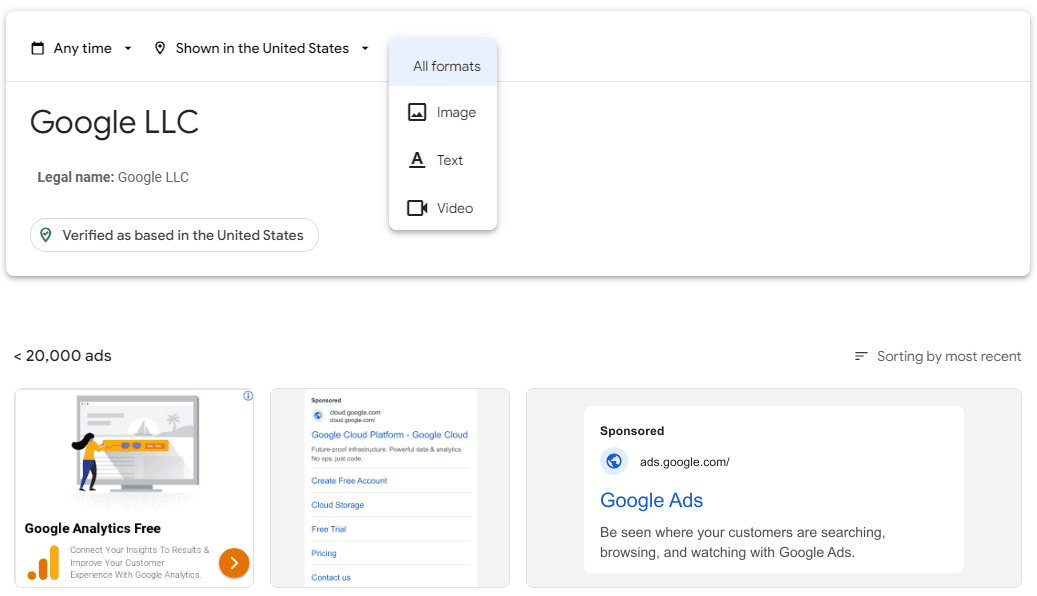This screenshot has width=1037, height=596.
Task: Click the orange arrow button on Analytics ad
Action: tap(234, 563)
